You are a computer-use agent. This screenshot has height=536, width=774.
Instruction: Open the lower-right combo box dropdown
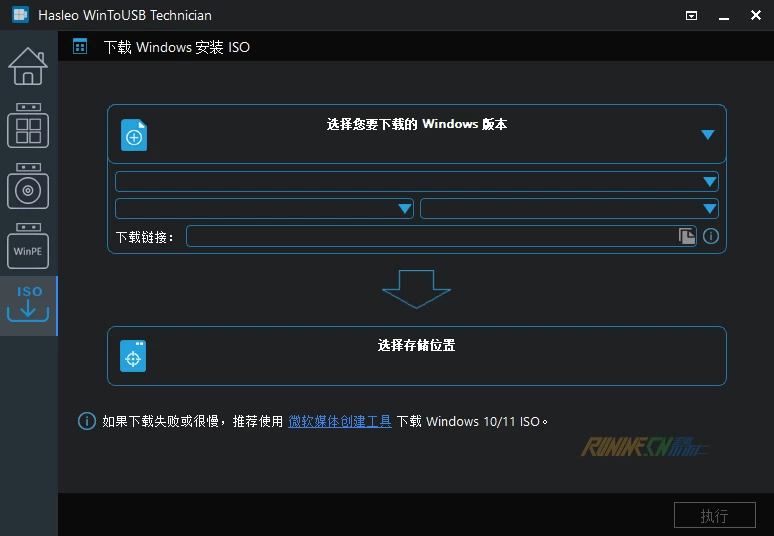pyautogui.click(x=568, y=208)
